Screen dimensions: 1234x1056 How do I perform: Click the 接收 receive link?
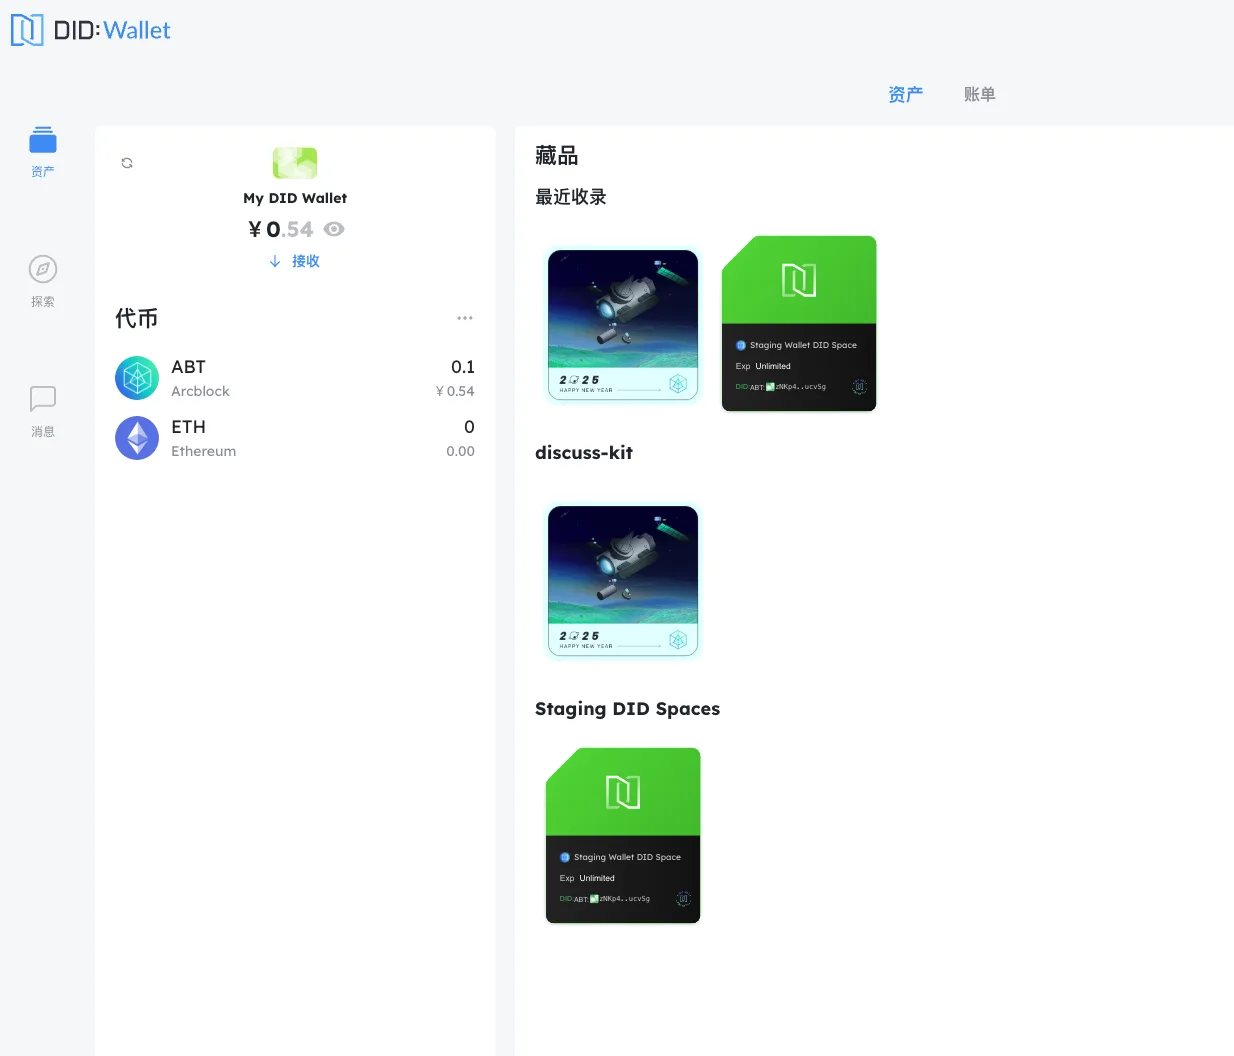[295, 261]
